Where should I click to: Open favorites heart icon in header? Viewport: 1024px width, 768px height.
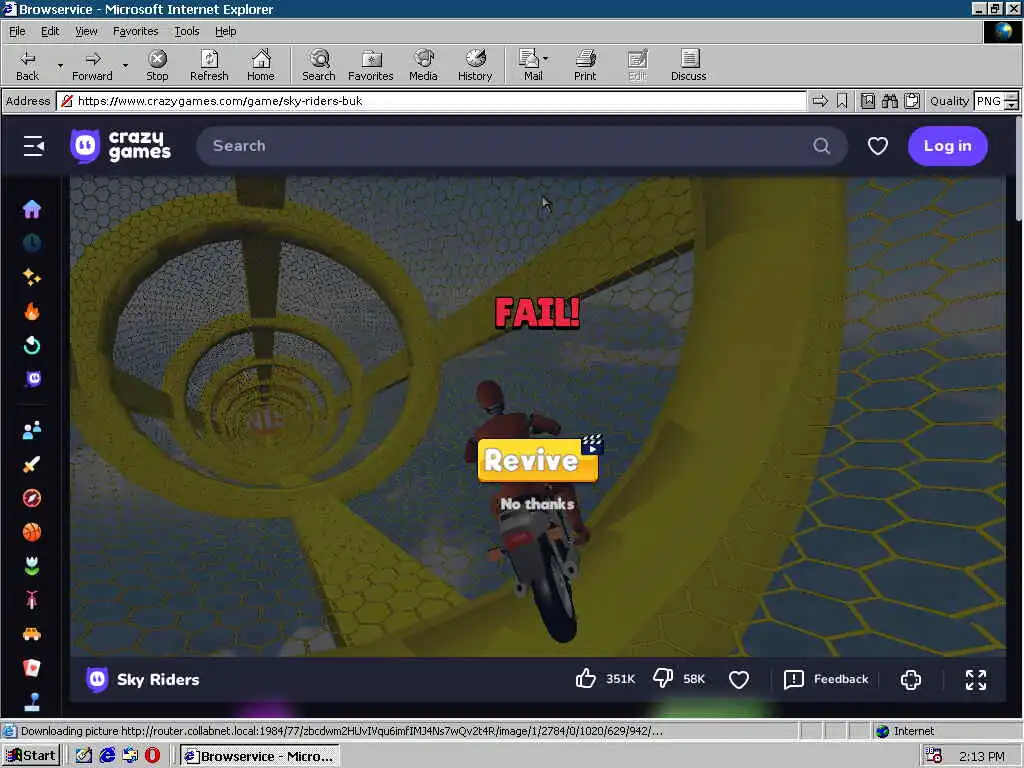878,146
